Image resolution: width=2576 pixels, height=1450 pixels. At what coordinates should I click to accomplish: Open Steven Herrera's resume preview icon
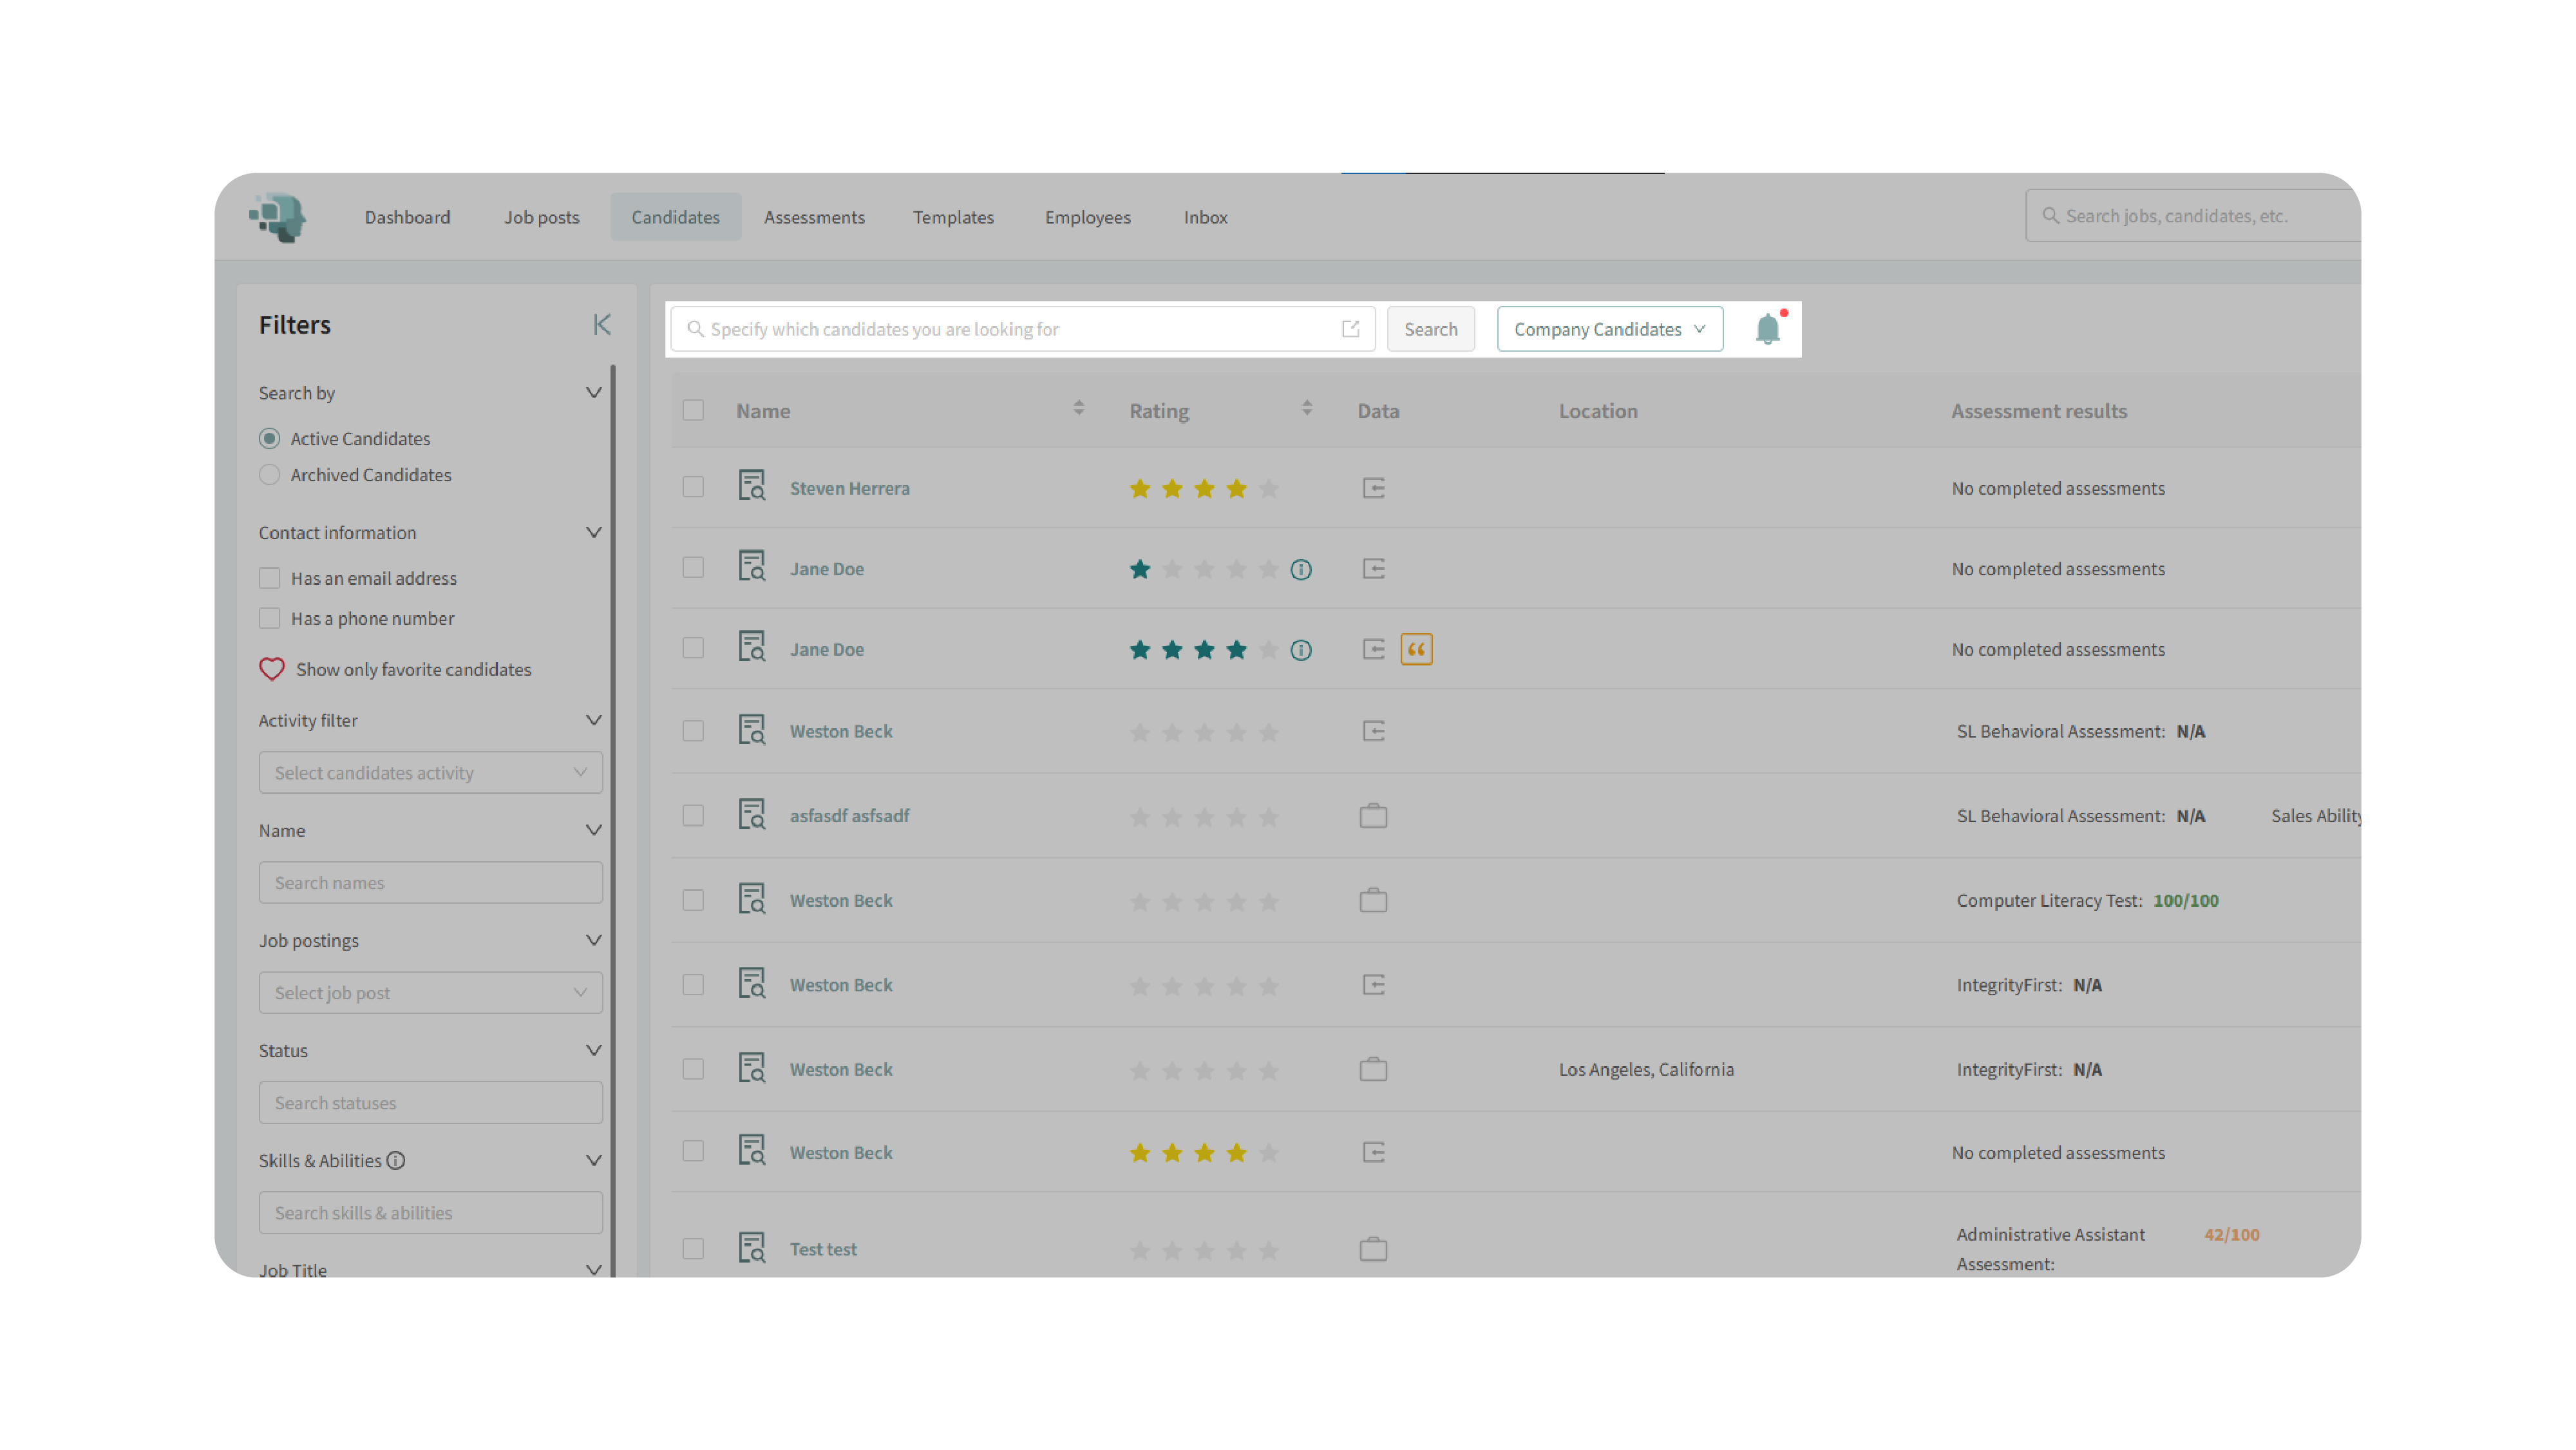751,487
